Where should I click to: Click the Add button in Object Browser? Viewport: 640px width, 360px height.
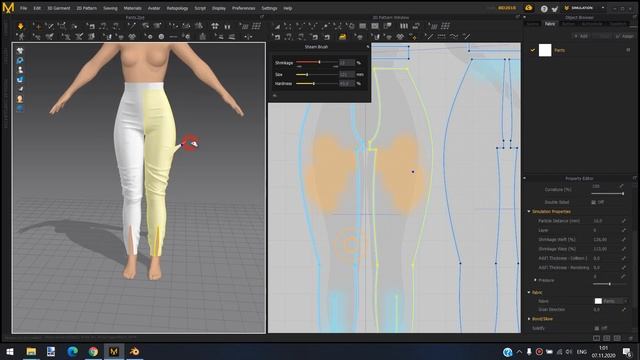pyautogui.click(x=581, y=36)
